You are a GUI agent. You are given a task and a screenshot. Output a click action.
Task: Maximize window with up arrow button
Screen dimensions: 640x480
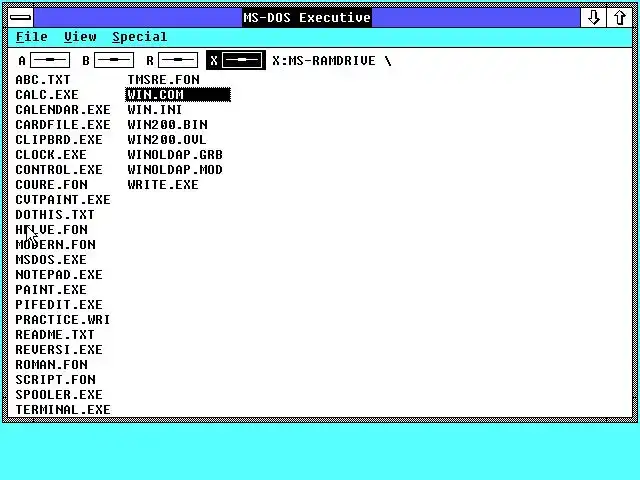620,18
